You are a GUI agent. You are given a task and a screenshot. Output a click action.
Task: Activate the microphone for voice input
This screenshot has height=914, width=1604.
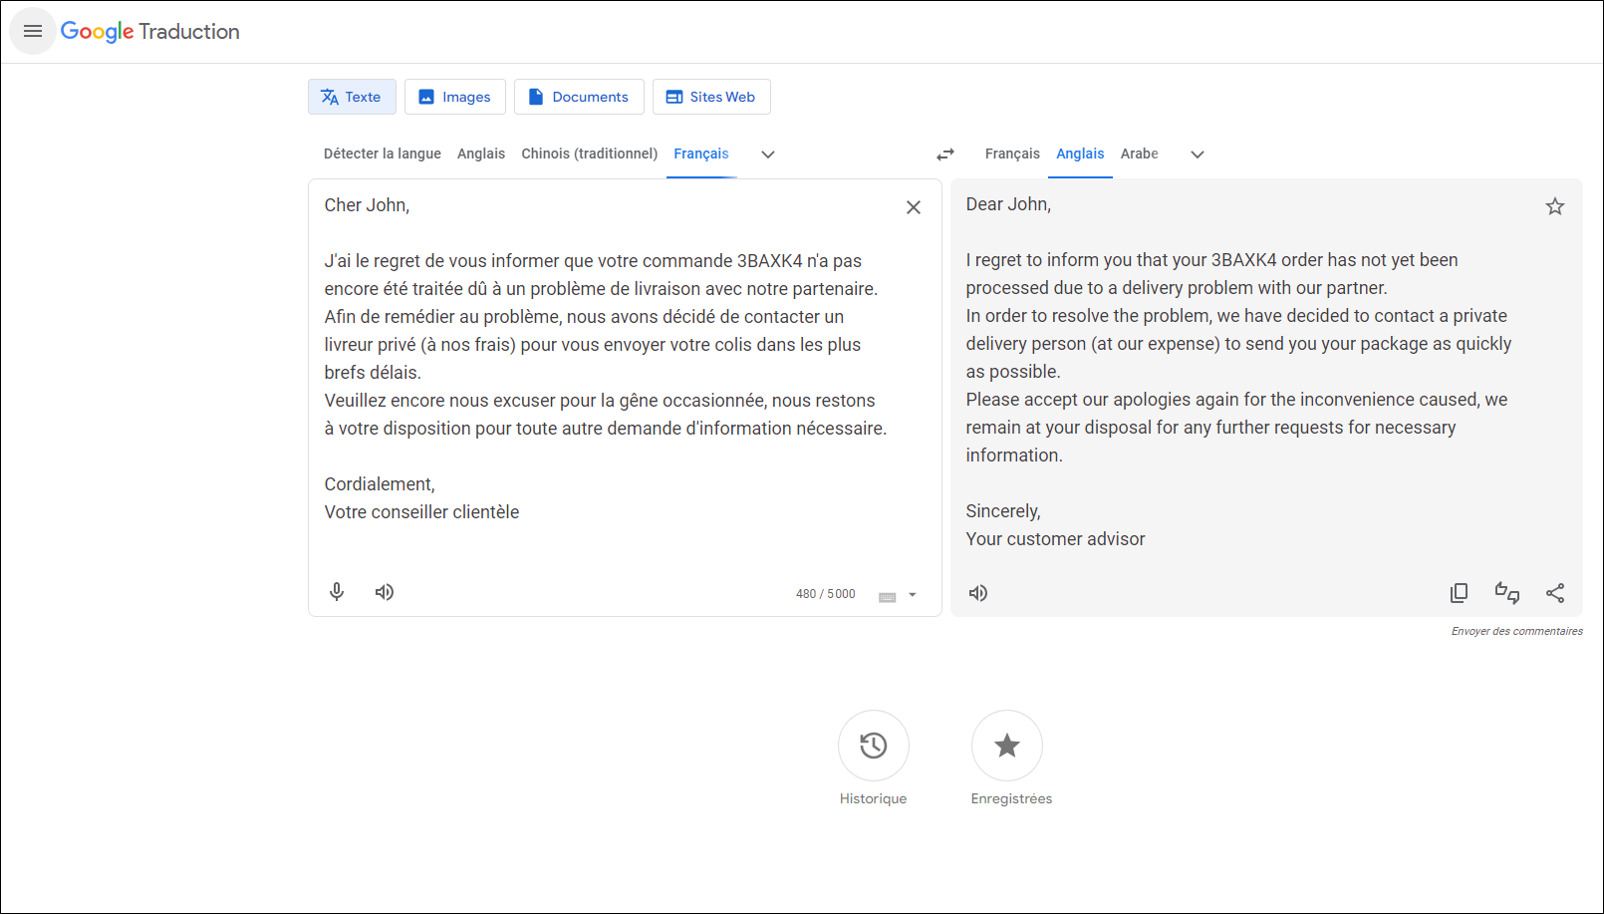click(336, 591)
